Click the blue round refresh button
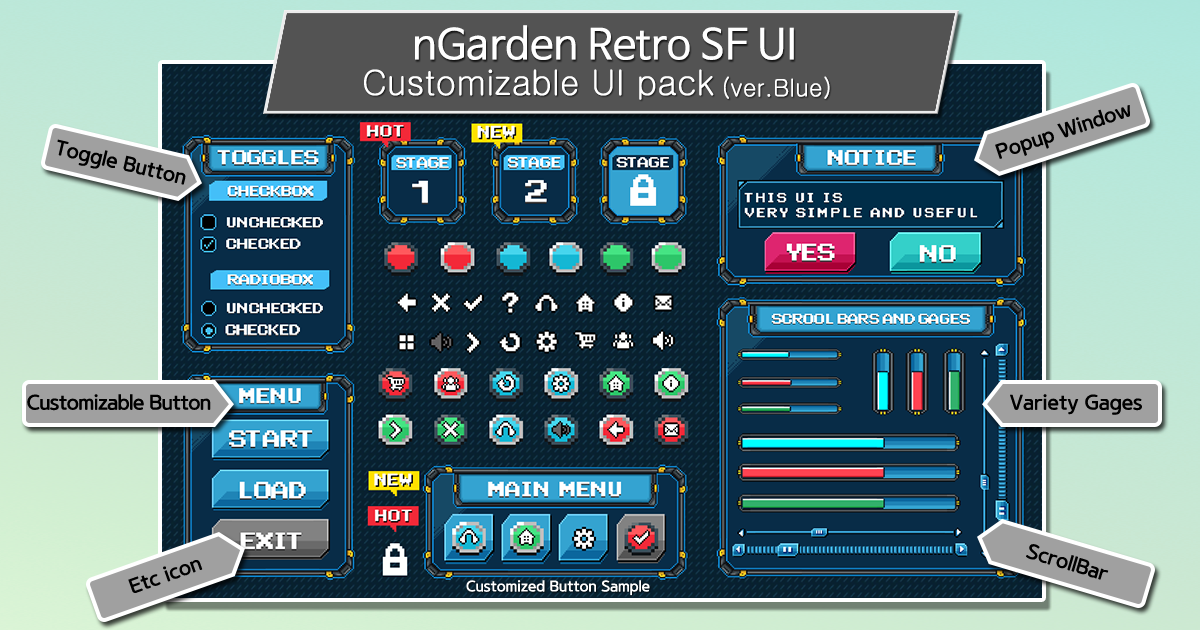The width and height of the screenshot is (1200, 630). [x=505, y=382]
